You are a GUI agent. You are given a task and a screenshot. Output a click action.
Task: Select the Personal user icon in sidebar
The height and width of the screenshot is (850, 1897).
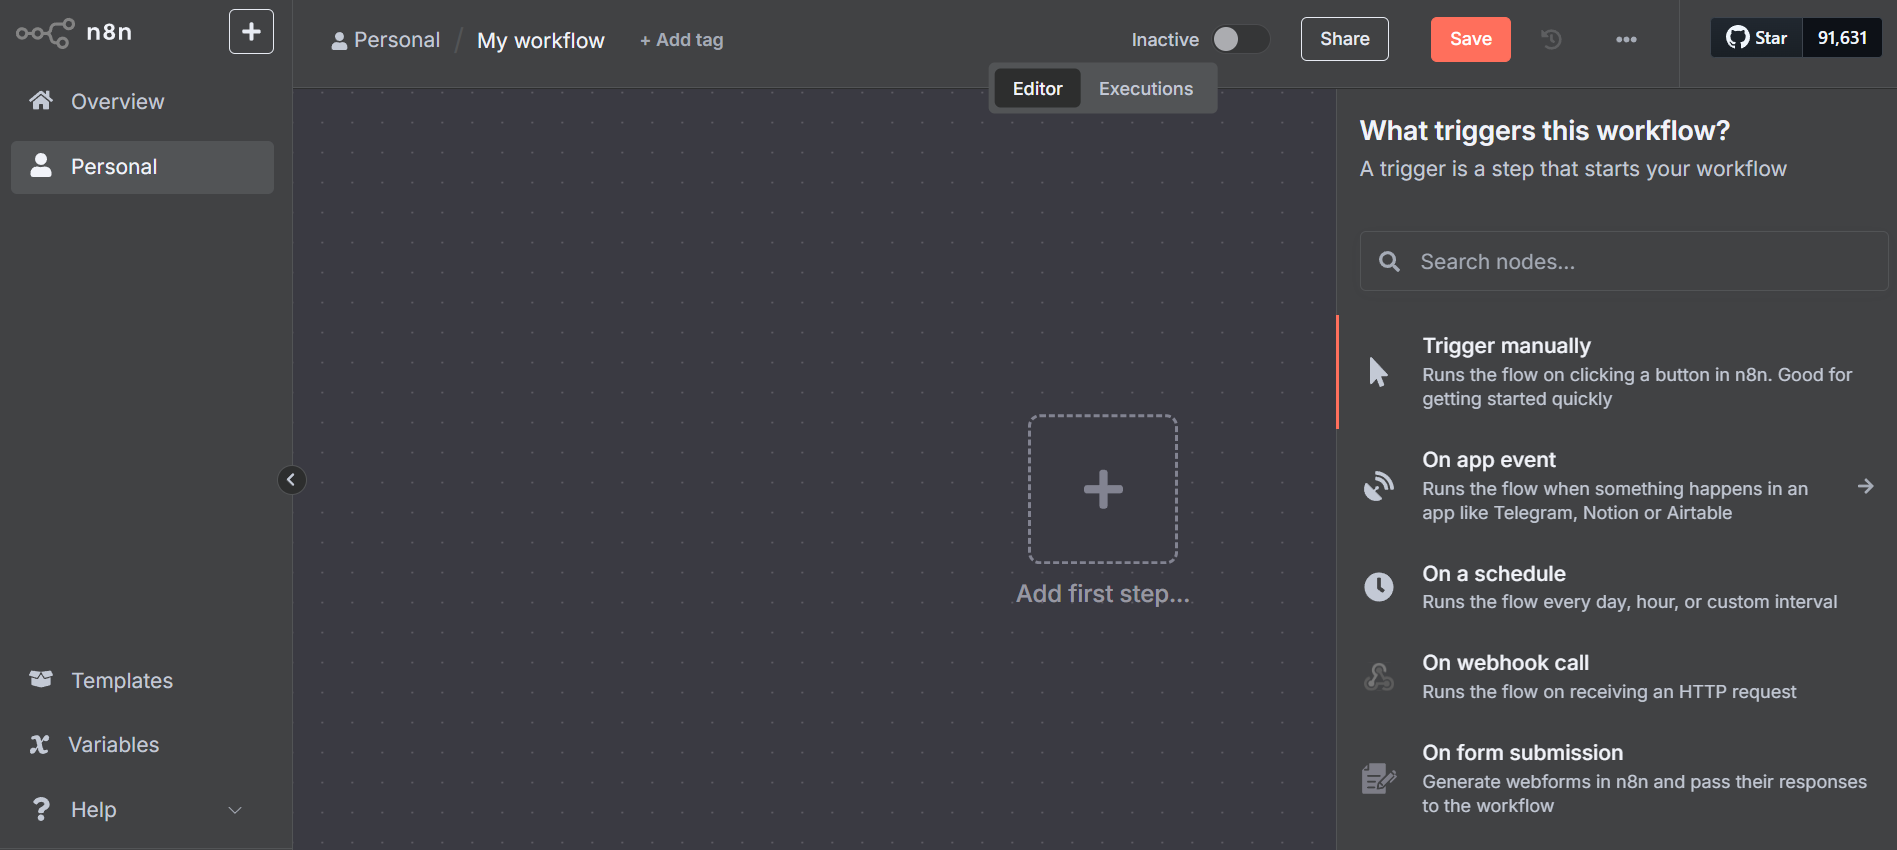tap(41, 166)
